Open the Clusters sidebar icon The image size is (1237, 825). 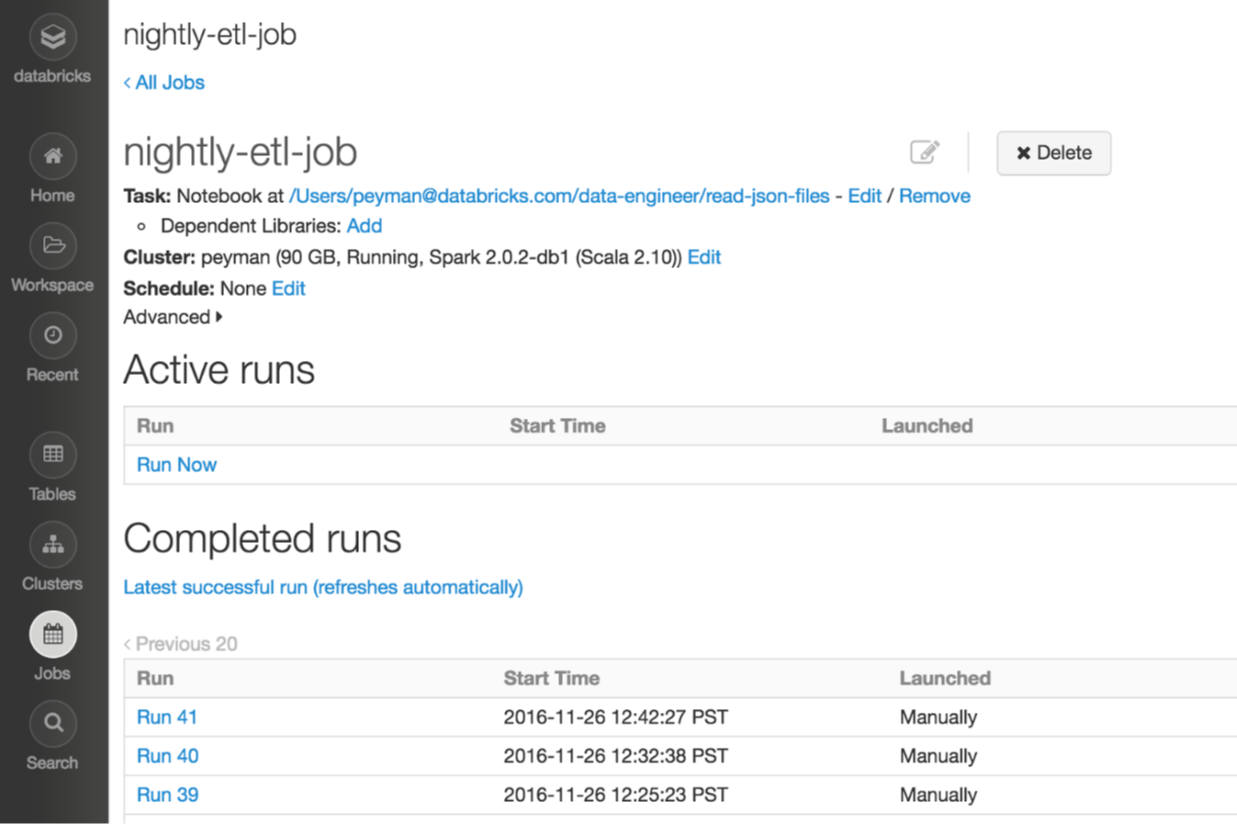pyautogui.click(x=53, y=545)
